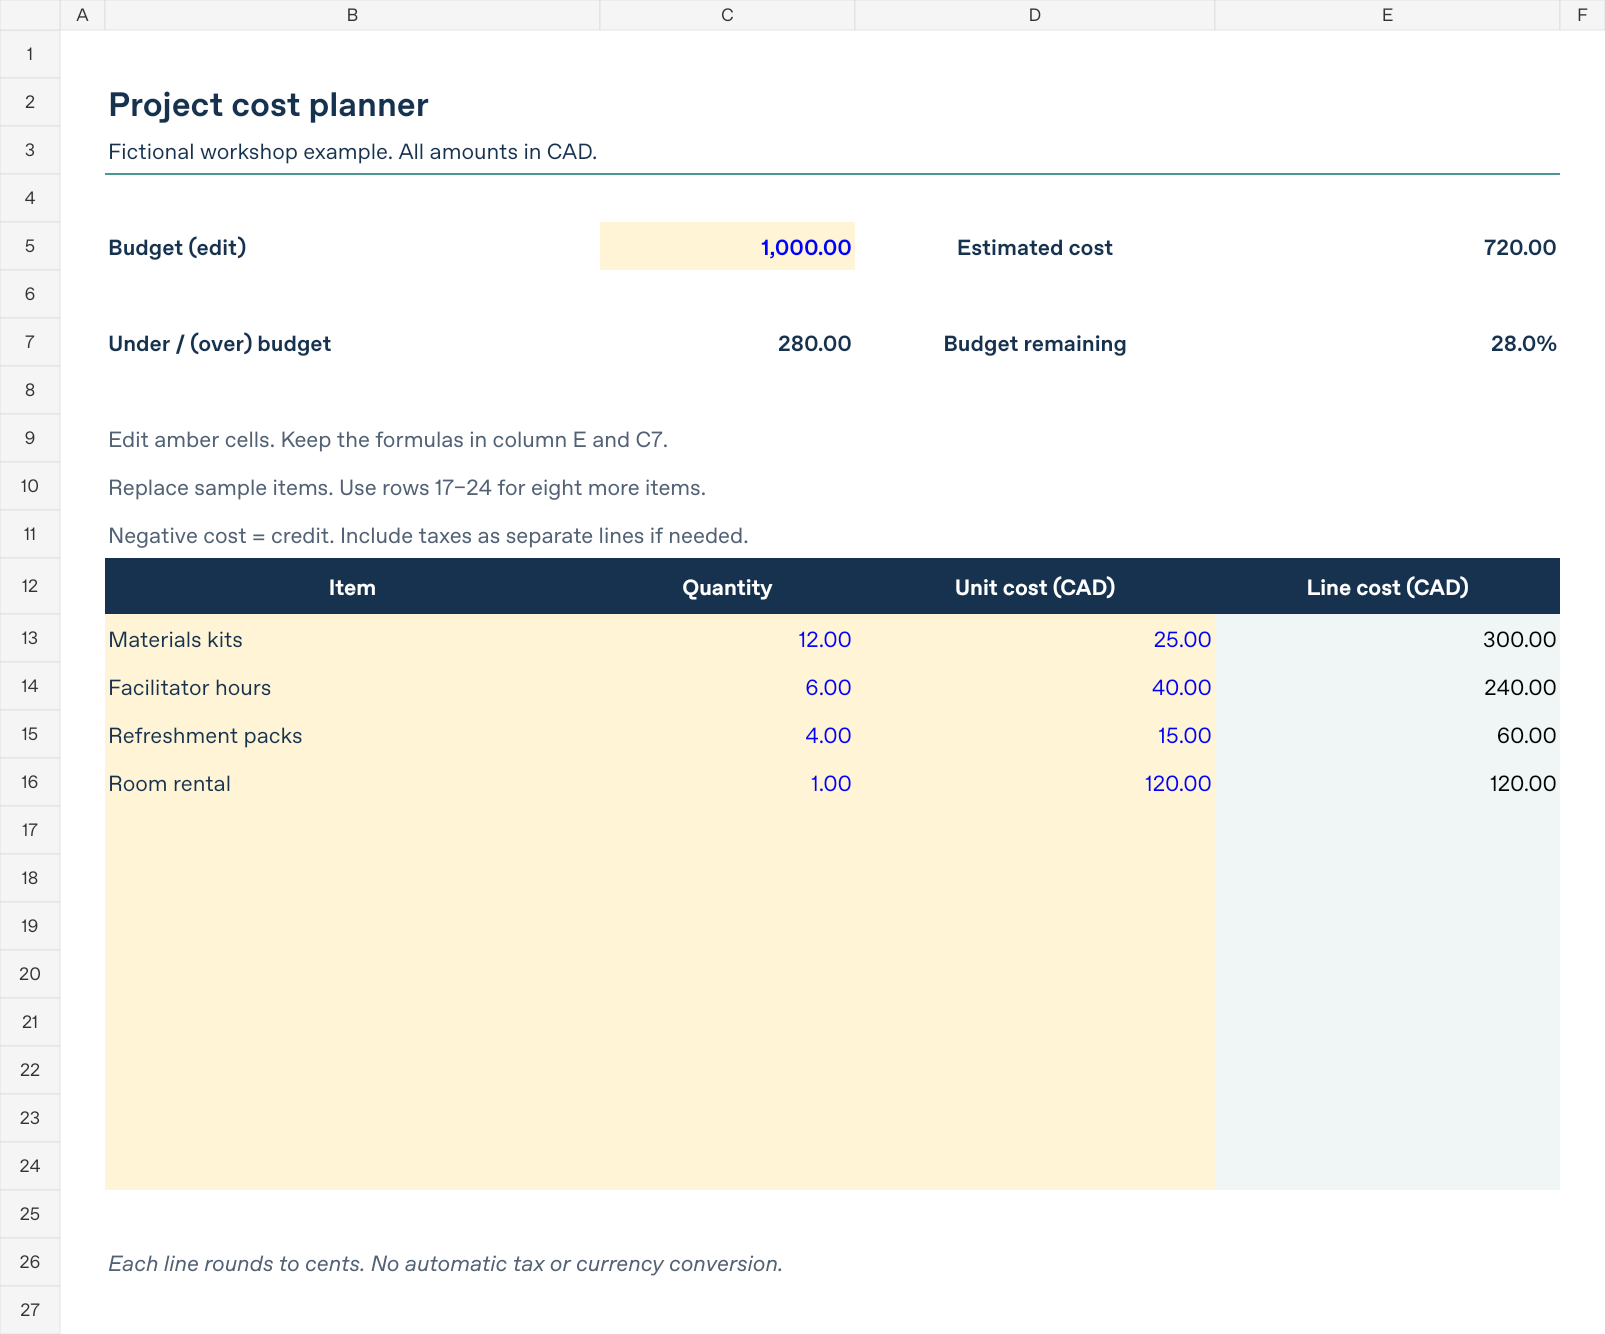1605x1334 pixels.
Task: Click the Item table header
Action: [x=352, y=586]
